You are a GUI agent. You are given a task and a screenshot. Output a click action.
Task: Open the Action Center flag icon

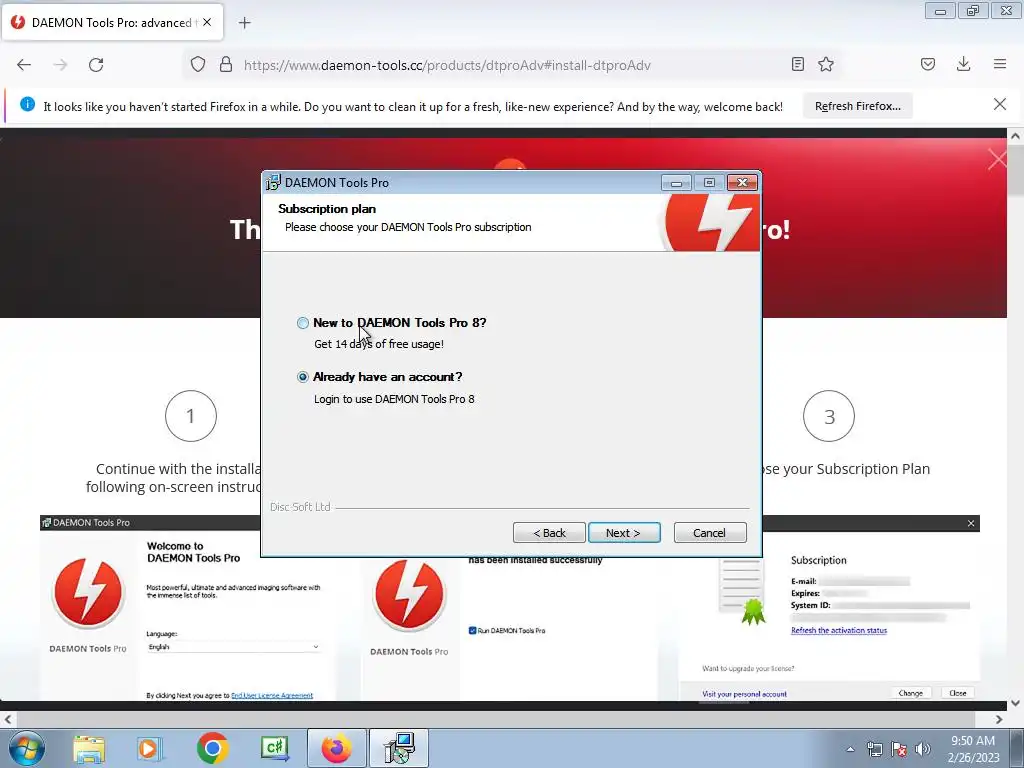[899, 749]
